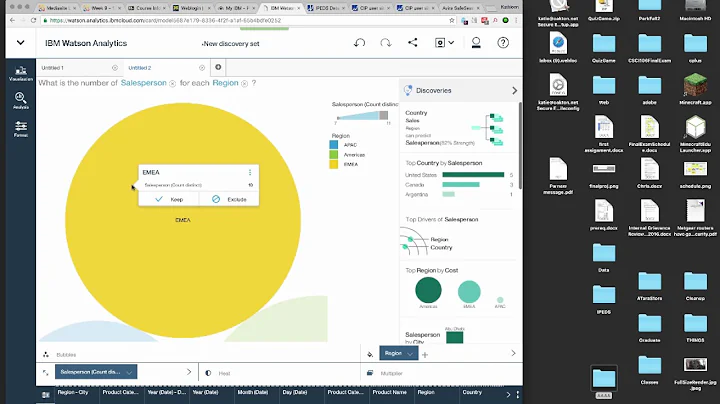The height and width of the screenshot is (404, 720).
Task: Expand the main menu chevron beside IBM Watson Analytics
Action: coord(20,43)
